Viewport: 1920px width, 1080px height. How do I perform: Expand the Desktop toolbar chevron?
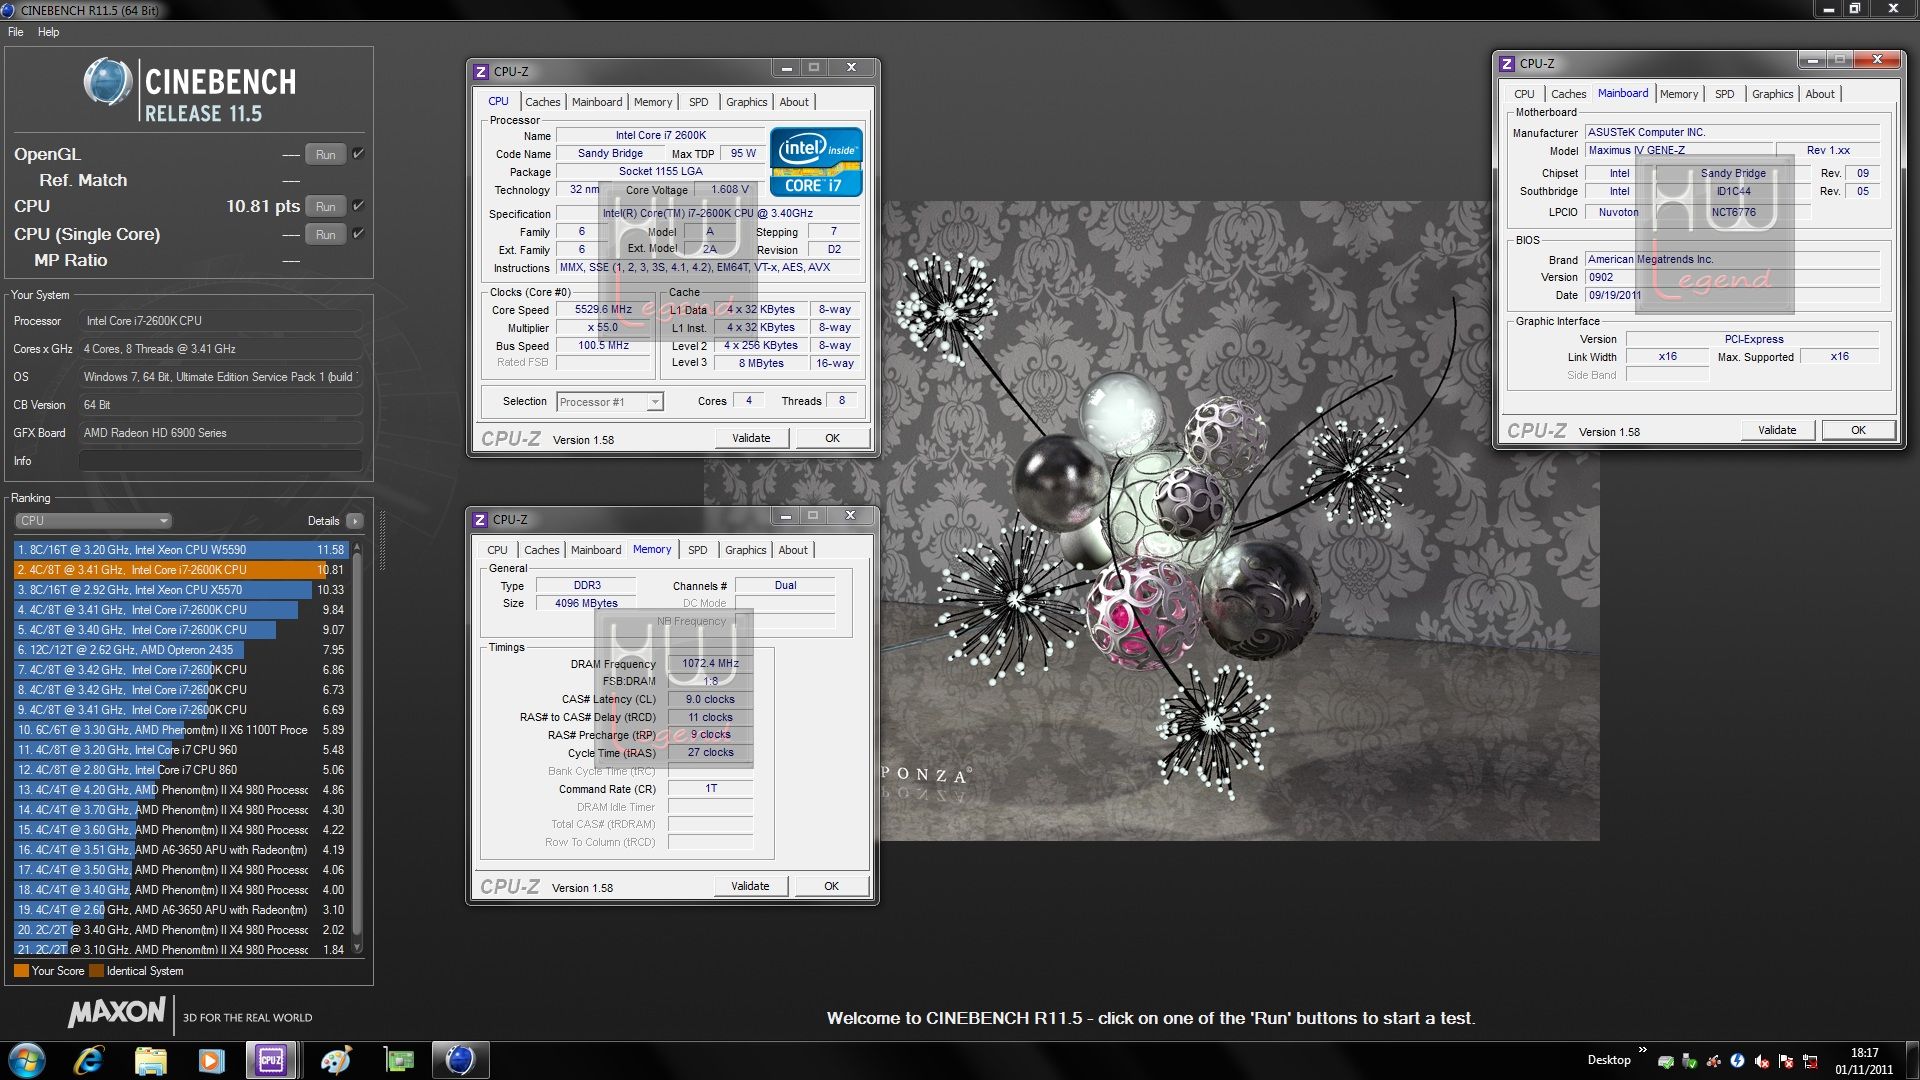tap(1642, 1050)
